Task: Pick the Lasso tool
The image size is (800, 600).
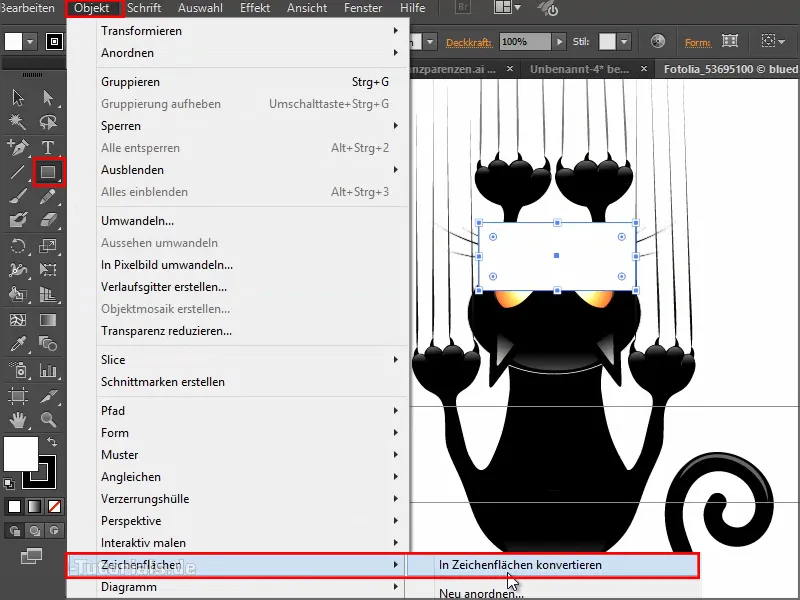Action: point(48,122)
